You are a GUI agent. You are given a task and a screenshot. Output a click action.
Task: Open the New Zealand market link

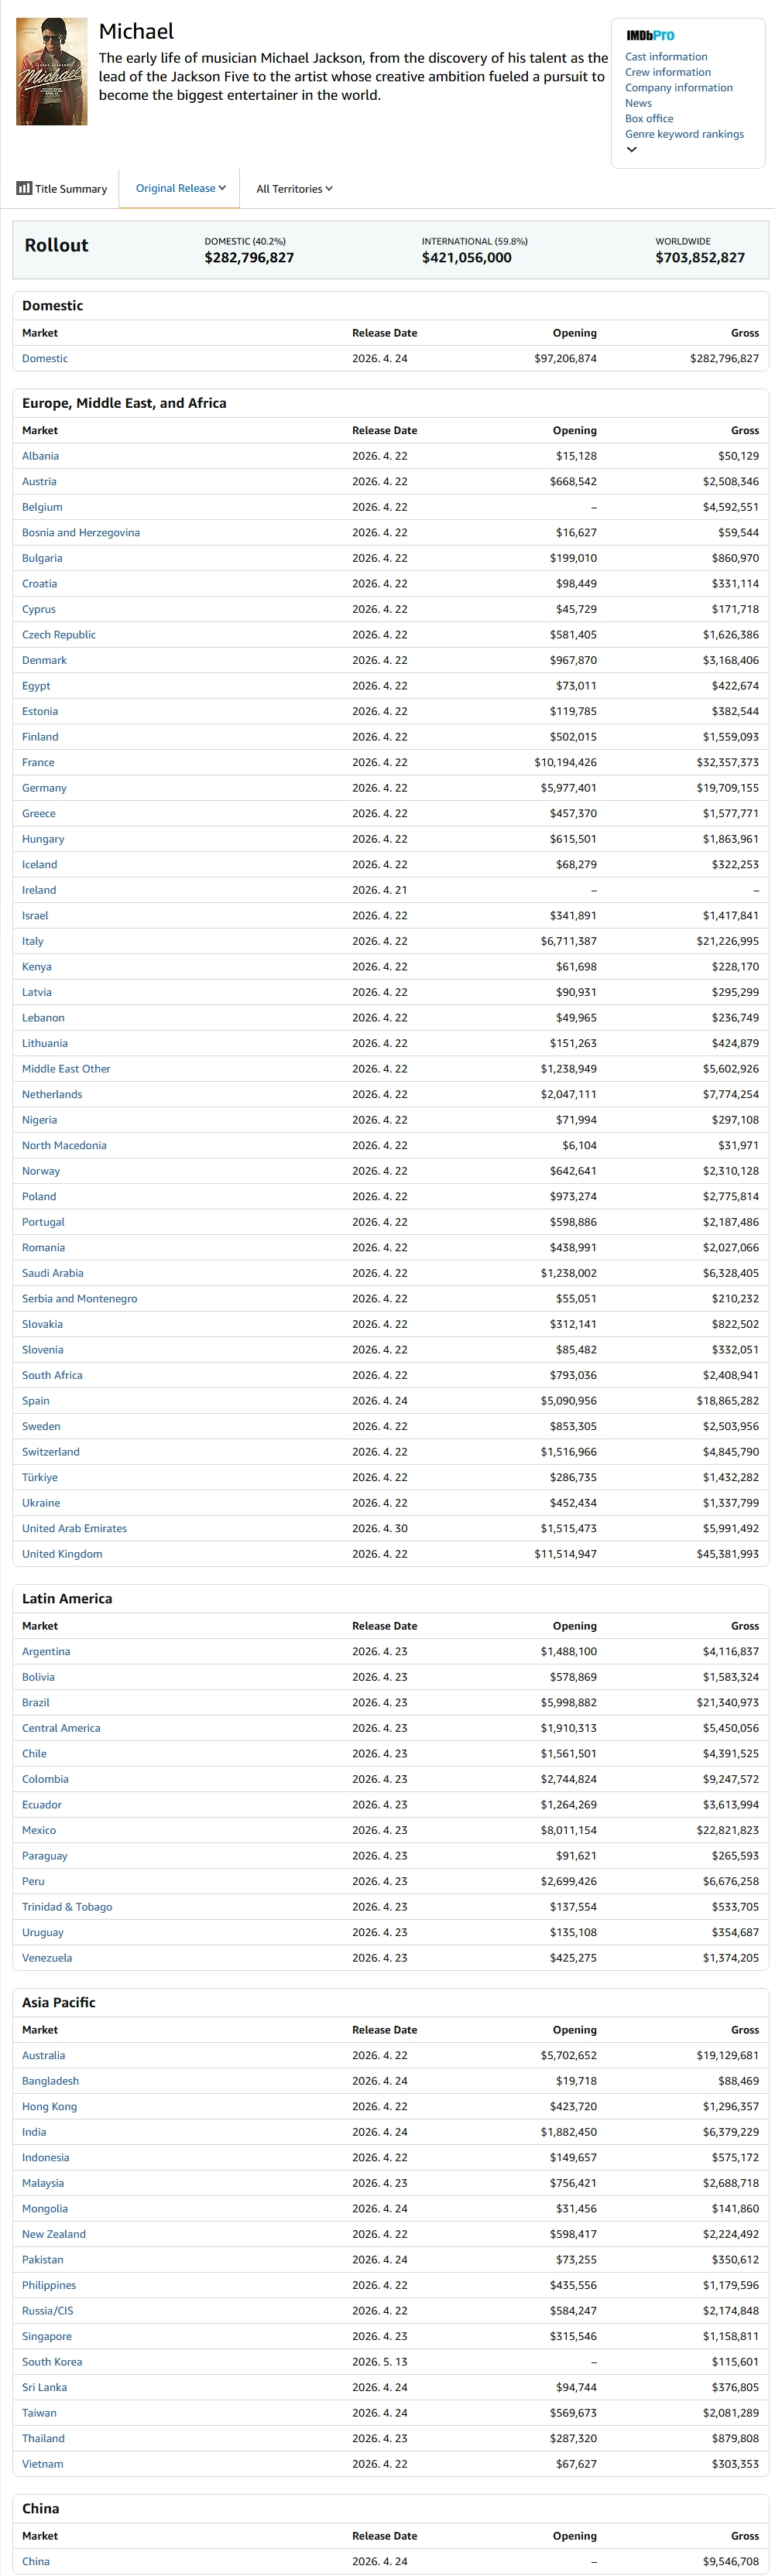point(54,2234)
